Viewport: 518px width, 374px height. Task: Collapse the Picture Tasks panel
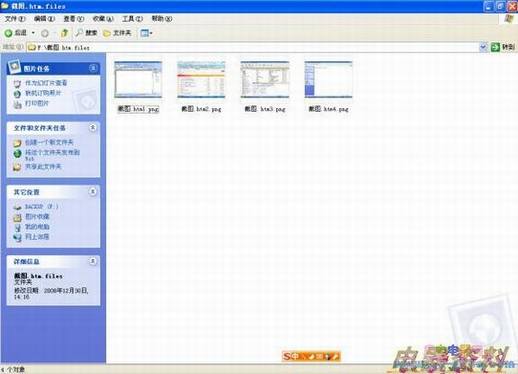pyautogui.click(x=93, y=68)
